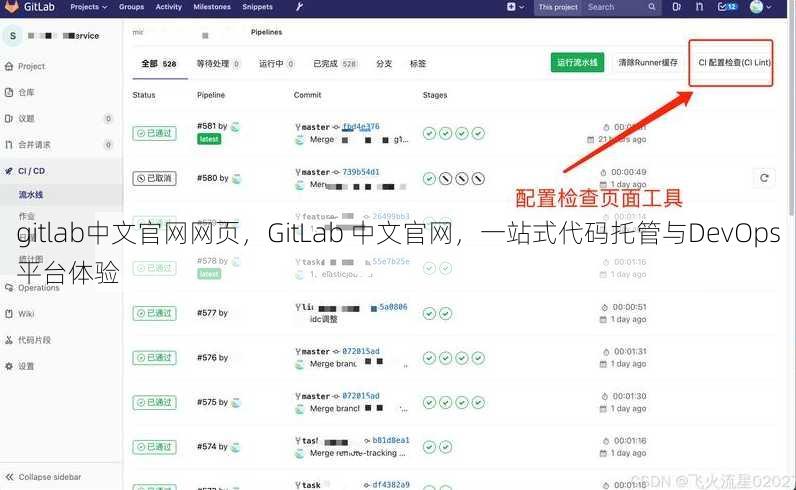This screenshot has width=796, height=490.
Task: Open pipeline #580 link
Action: (x=207, y=178)
